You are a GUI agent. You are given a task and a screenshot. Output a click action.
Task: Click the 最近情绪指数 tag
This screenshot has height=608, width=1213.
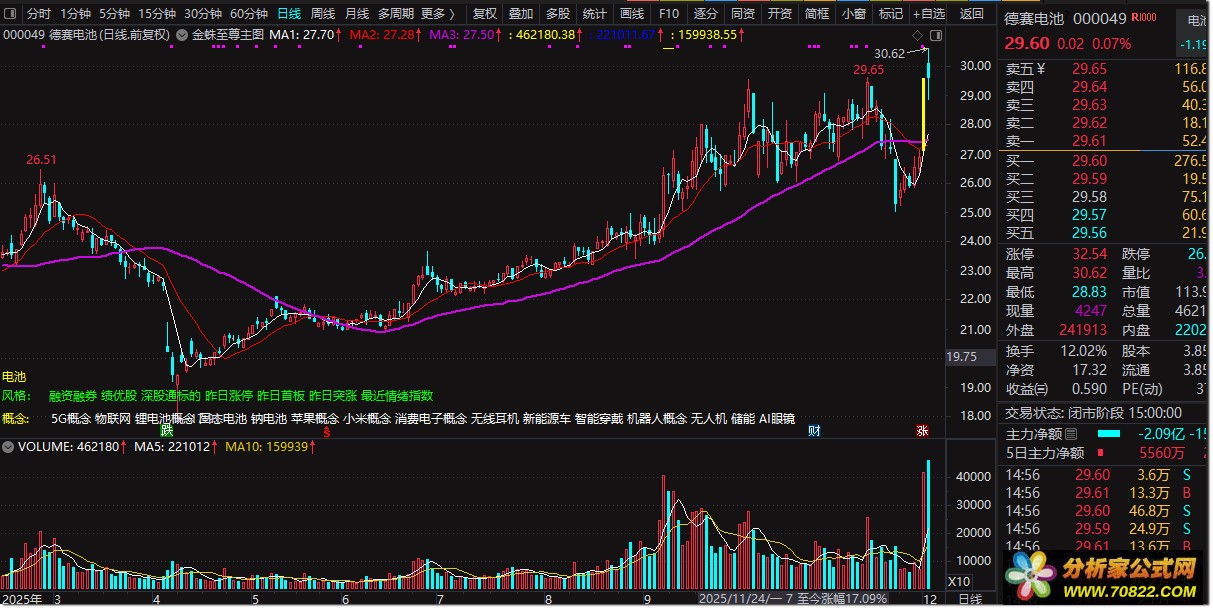(x=397, y=396)
